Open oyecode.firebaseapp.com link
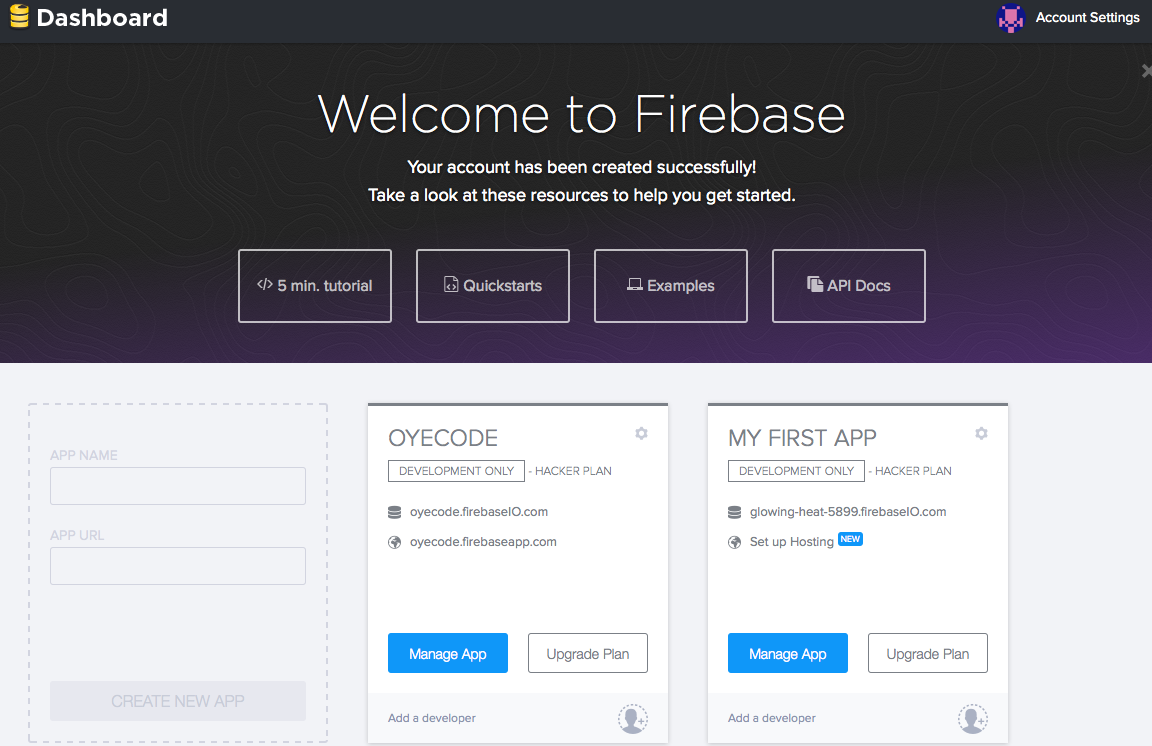 pos(483,542)
